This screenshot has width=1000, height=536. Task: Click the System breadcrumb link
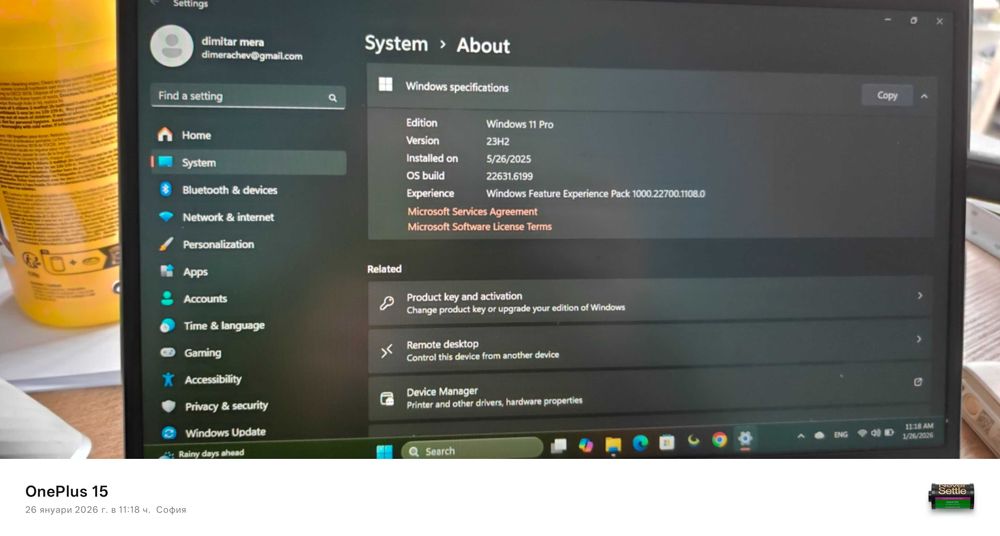pos(396,44)
